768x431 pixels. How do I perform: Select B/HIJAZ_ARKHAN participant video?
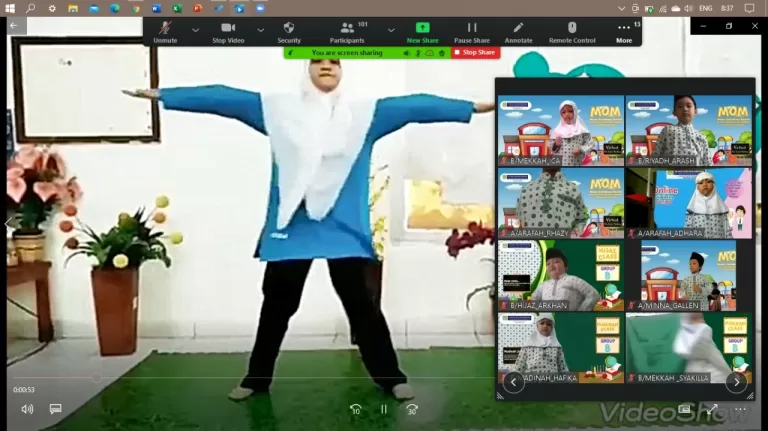click(561, 275)
